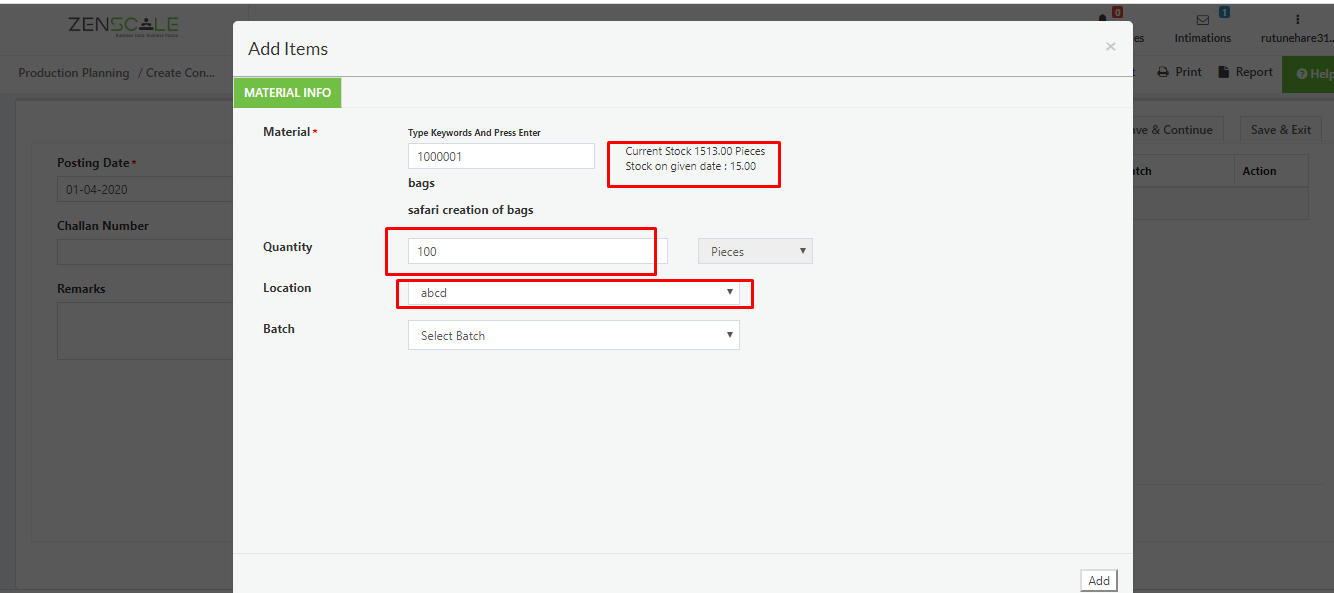
Task: Open the Location dropdown showing abcd
Action: coord(573,293)
